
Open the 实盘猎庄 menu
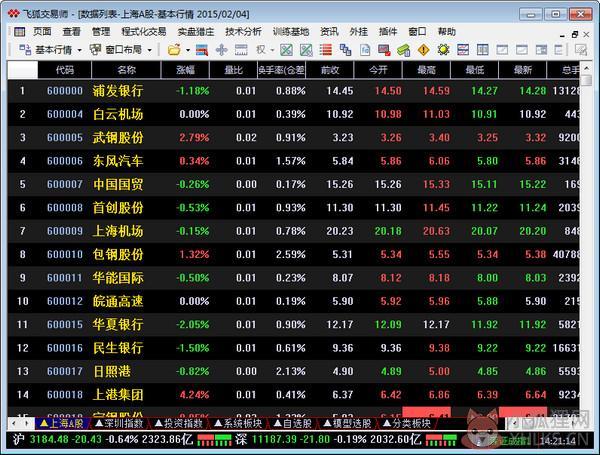196,32
